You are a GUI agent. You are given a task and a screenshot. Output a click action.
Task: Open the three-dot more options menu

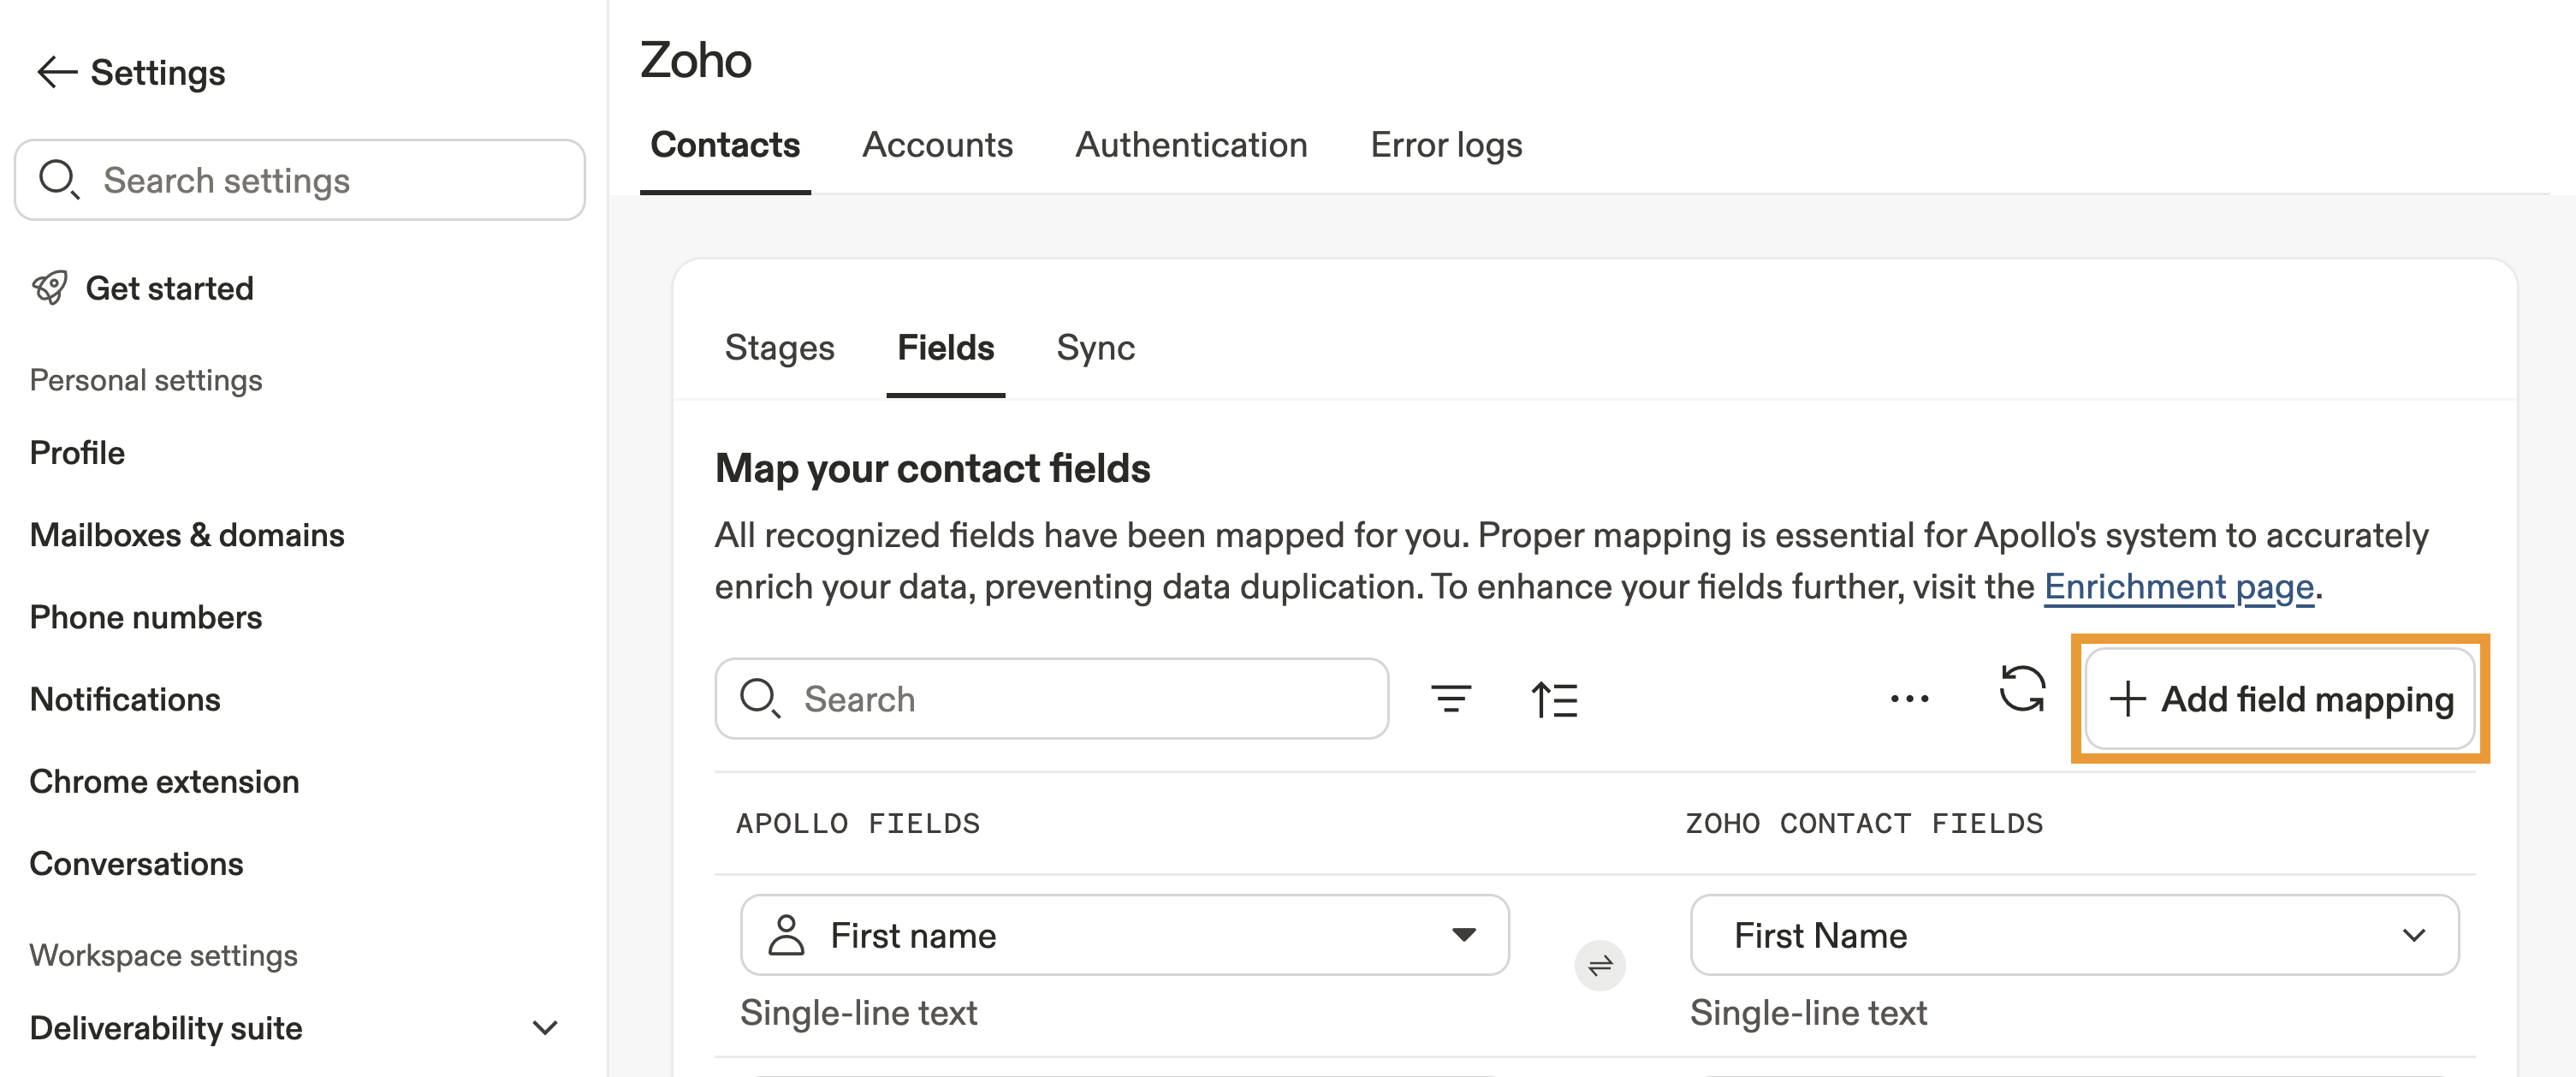point(1909,699)
